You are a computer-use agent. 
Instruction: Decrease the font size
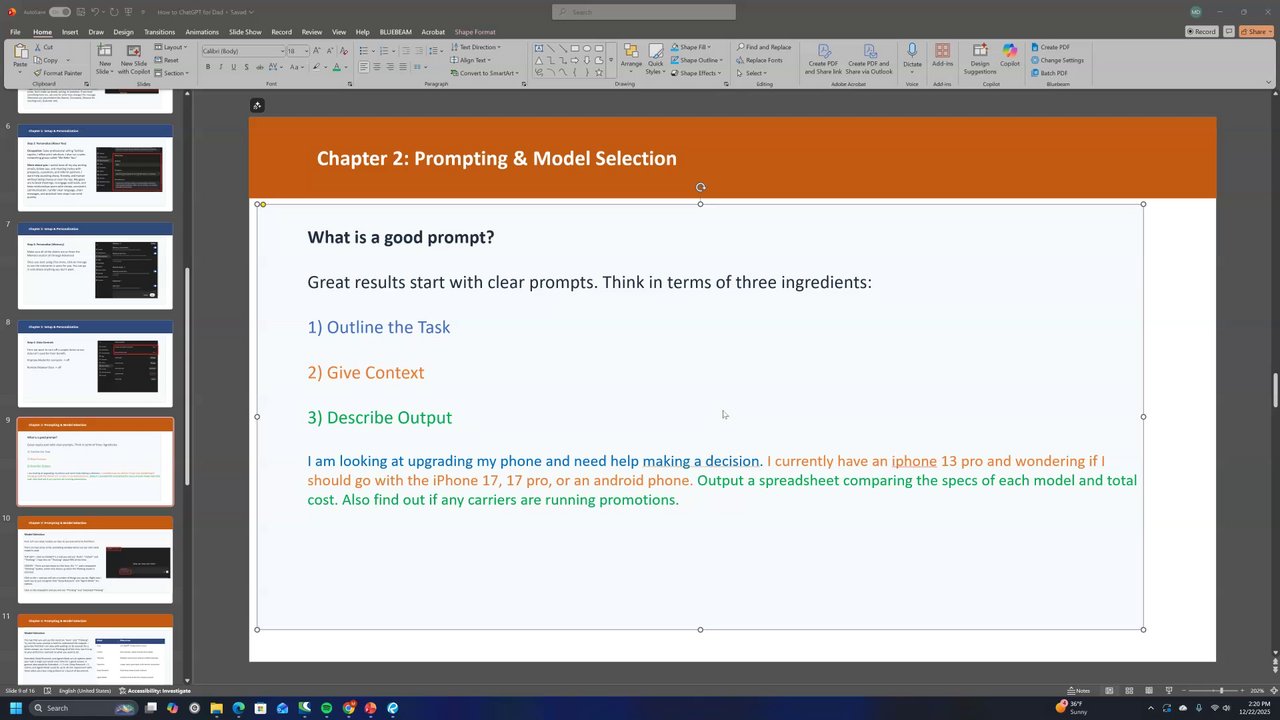(x=330, y=50)
